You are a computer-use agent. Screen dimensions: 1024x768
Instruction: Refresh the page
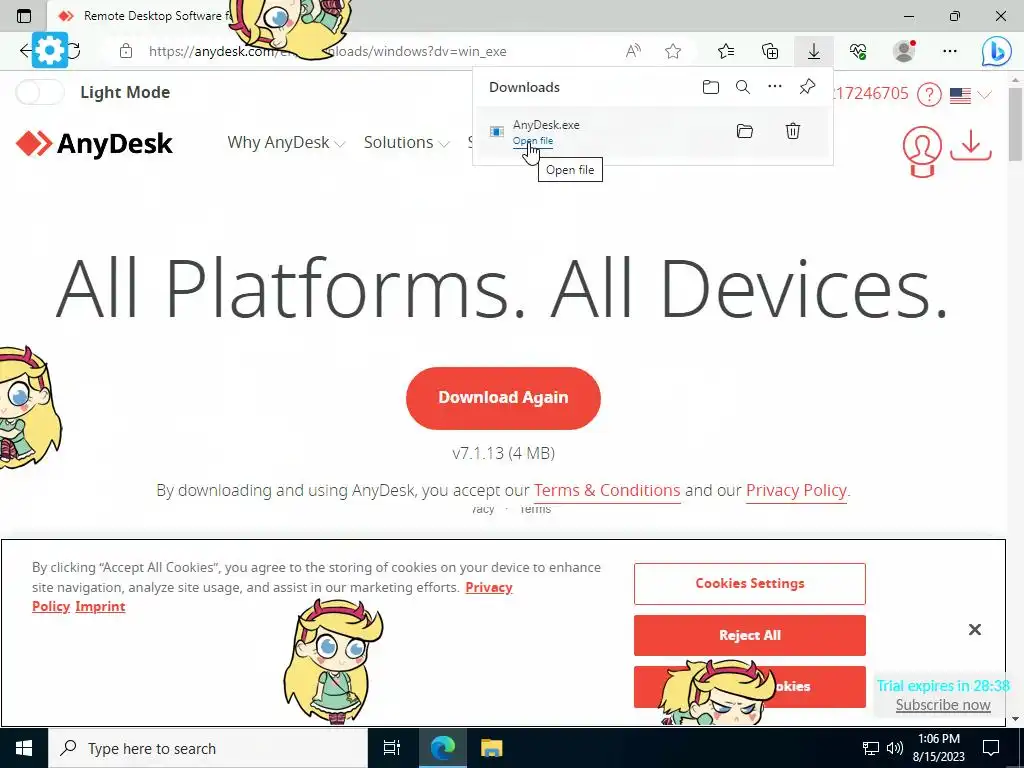click(74, 51)
